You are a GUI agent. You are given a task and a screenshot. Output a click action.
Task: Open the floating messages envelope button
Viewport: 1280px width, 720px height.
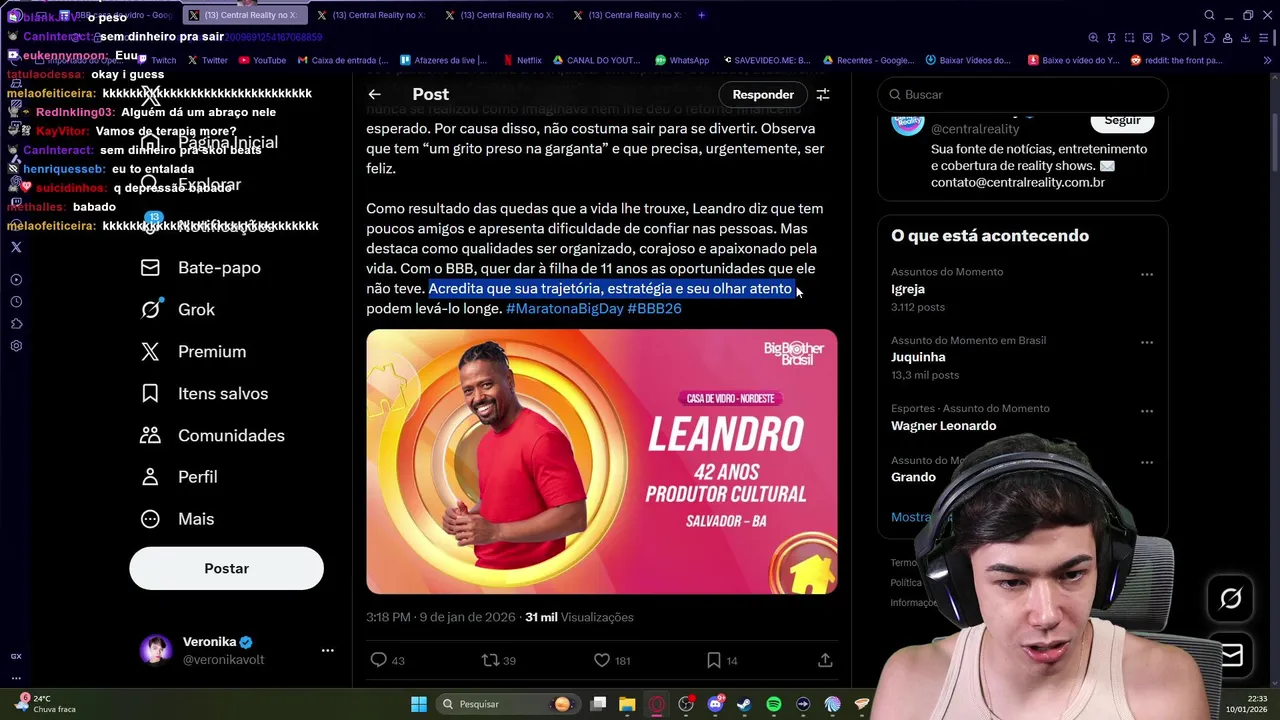1231,655
